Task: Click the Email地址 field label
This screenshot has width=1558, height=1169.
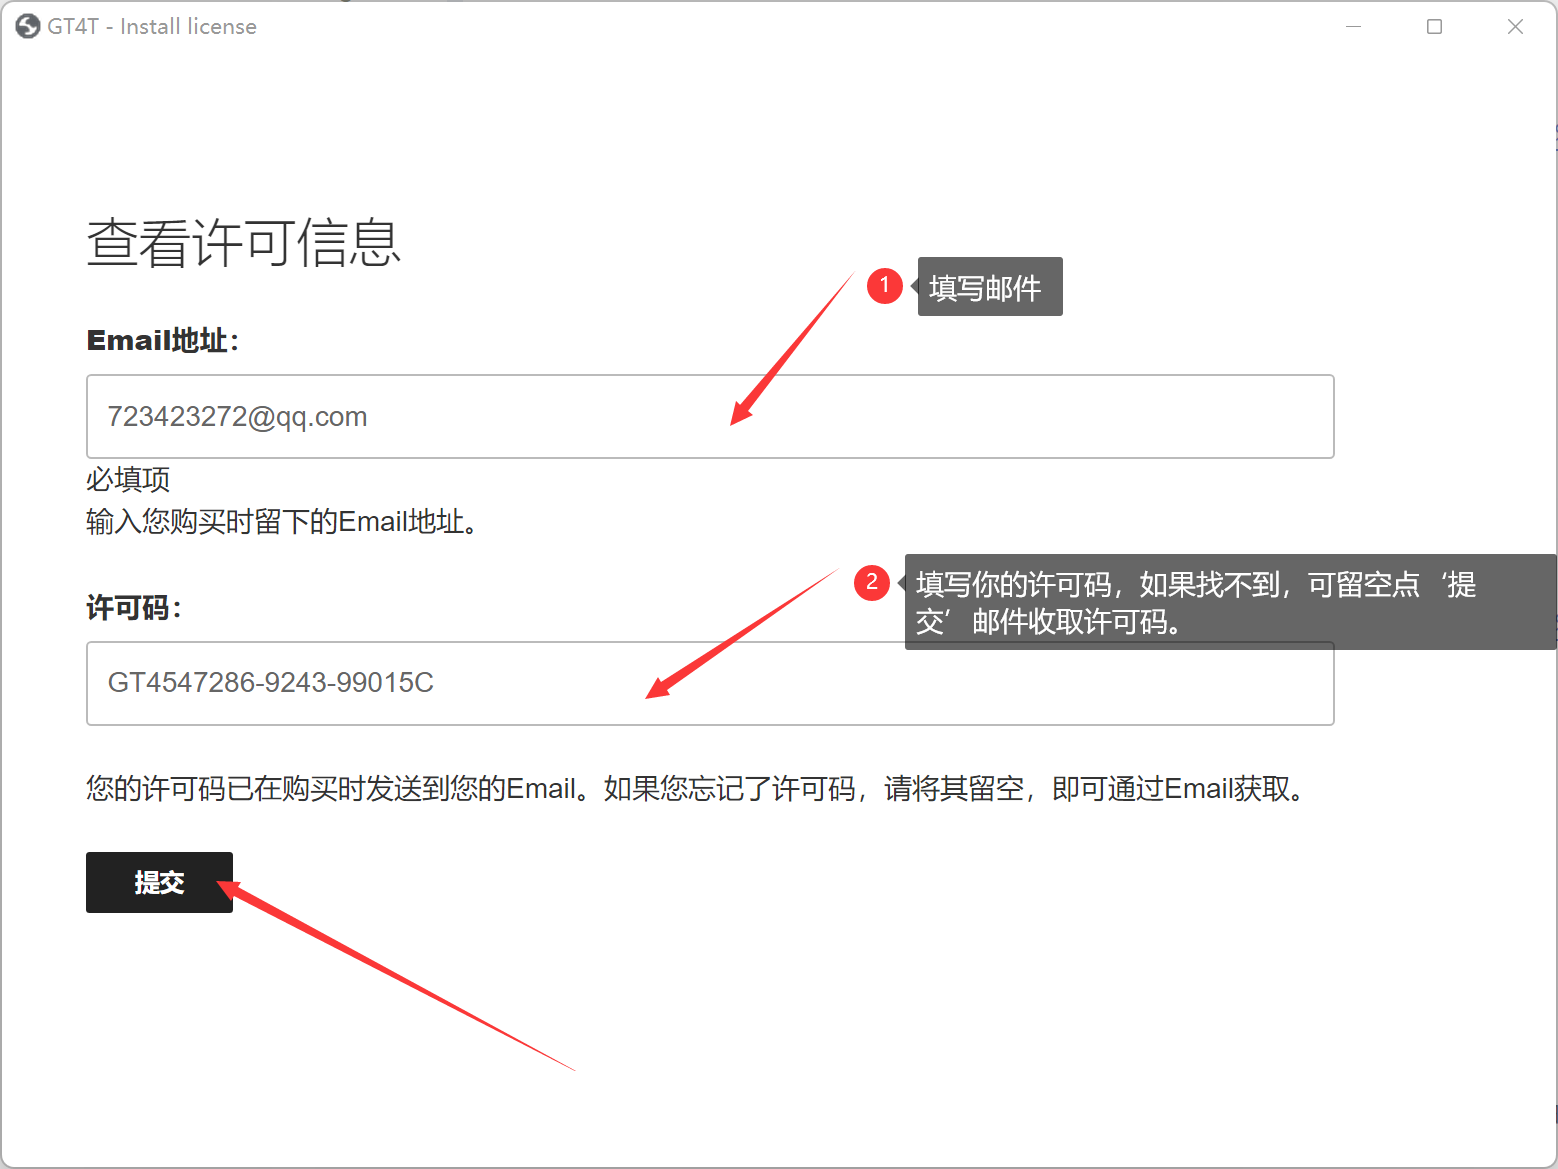Action: [163, 340]
